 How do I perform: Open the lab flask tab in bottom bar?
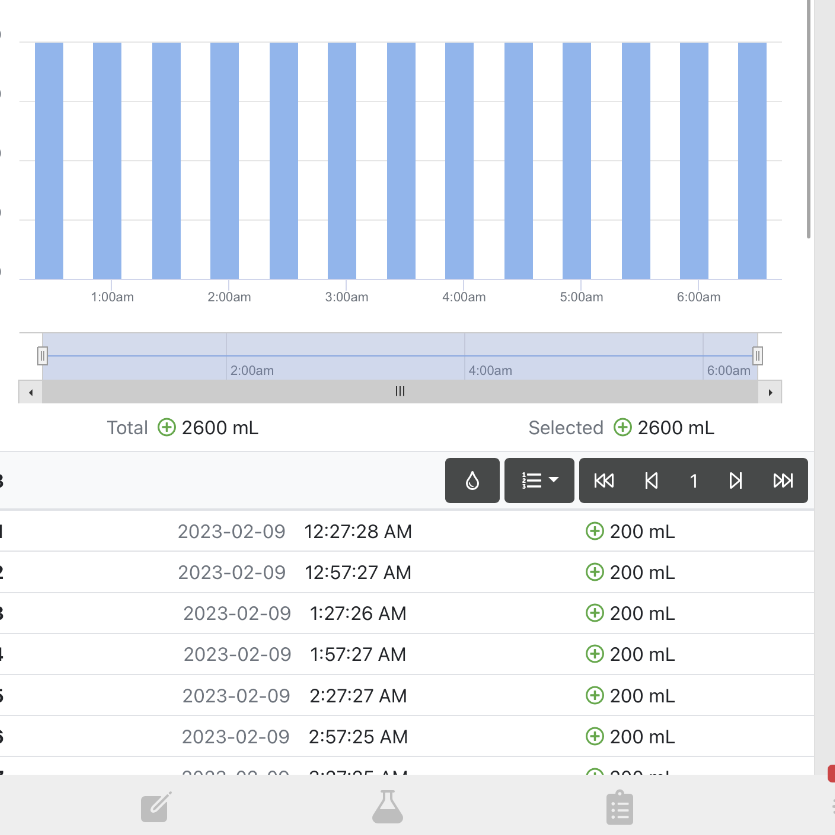pyautogui.click(x=388, y=807)
